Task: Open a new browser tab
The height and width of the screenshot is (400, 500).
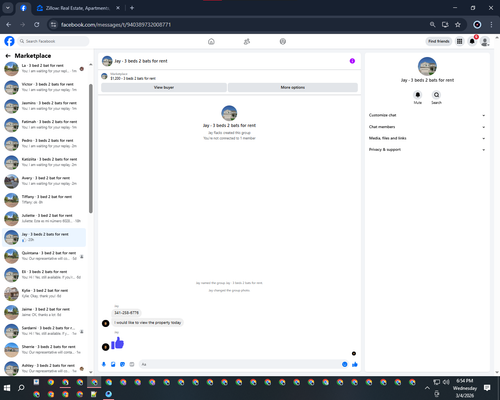Action: tap(132, 8)
